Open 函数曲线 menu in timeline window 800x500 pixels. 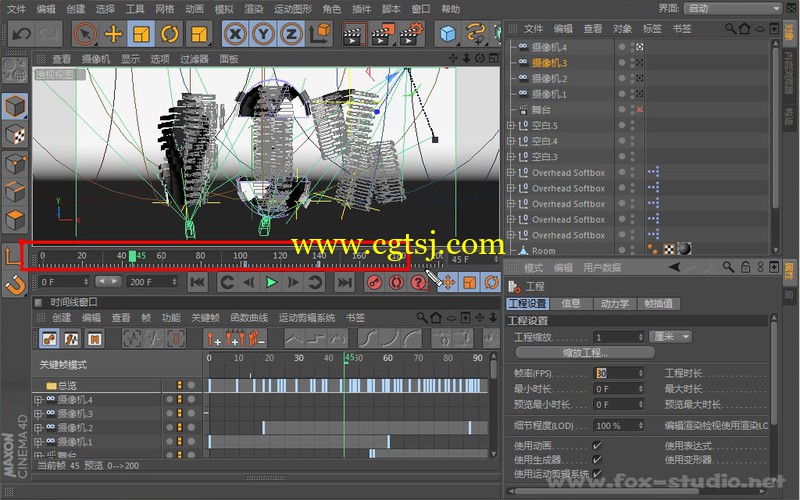[x=249, y=318]
